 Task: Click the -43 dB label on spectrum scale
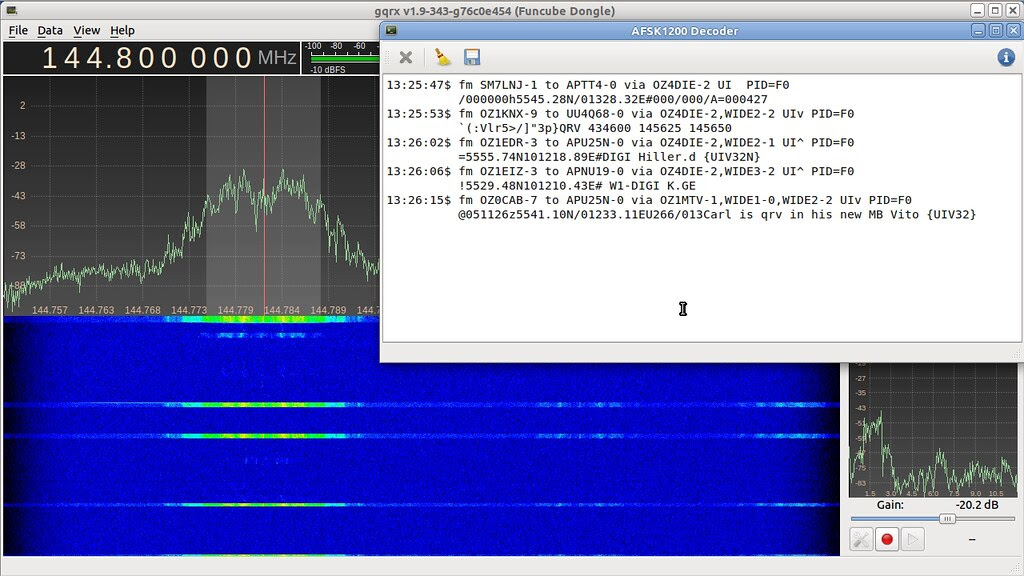pyautogui.click(x=18, y=195)
